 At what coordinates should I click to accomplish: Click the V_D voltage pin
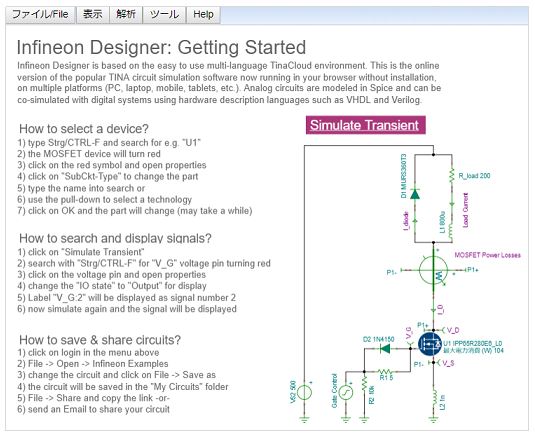[x=450, y=330]
